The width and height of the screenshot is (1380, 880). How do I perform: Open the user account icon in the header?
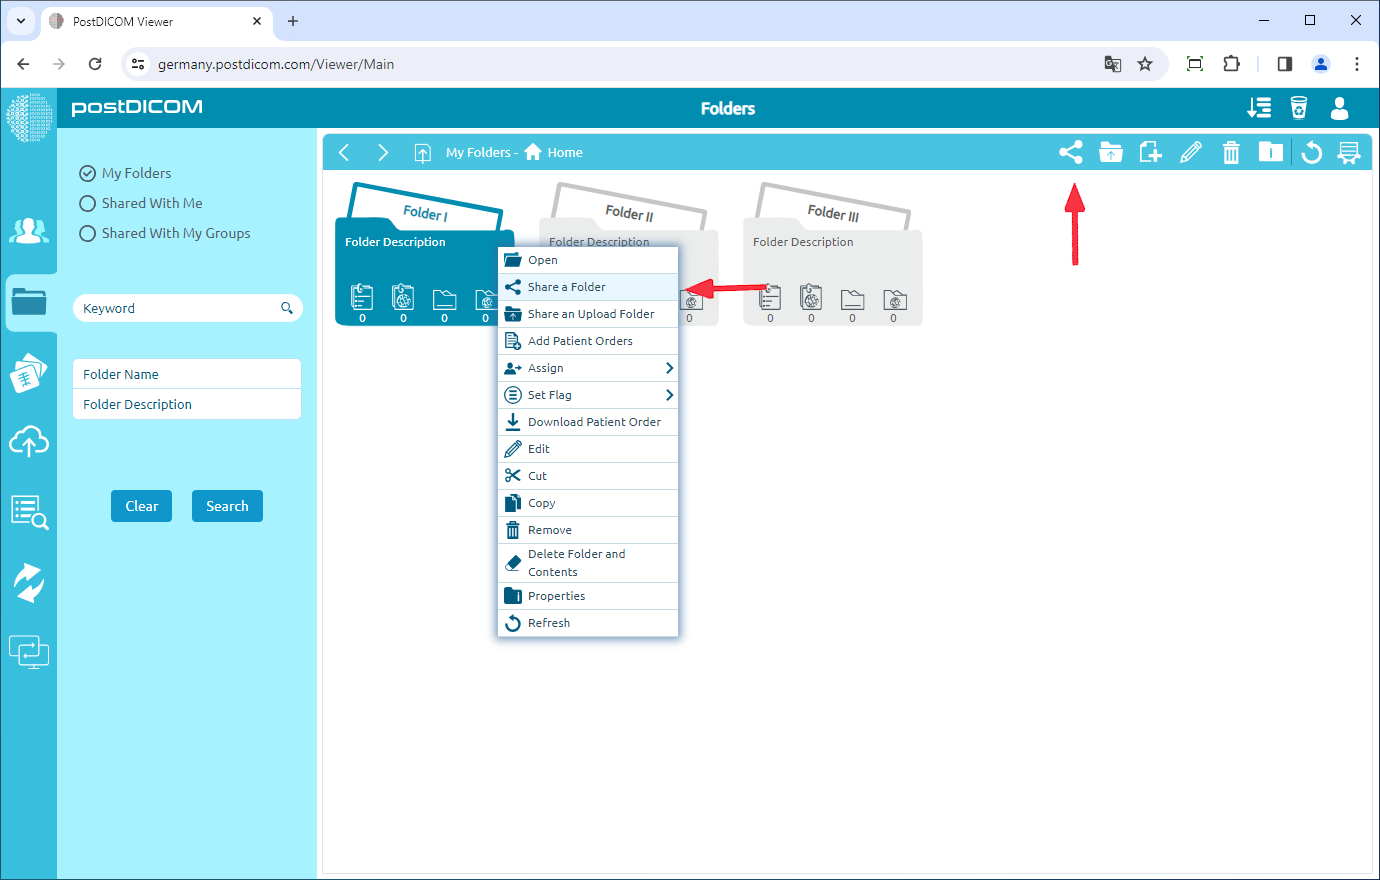click(x=1339, y=108)
